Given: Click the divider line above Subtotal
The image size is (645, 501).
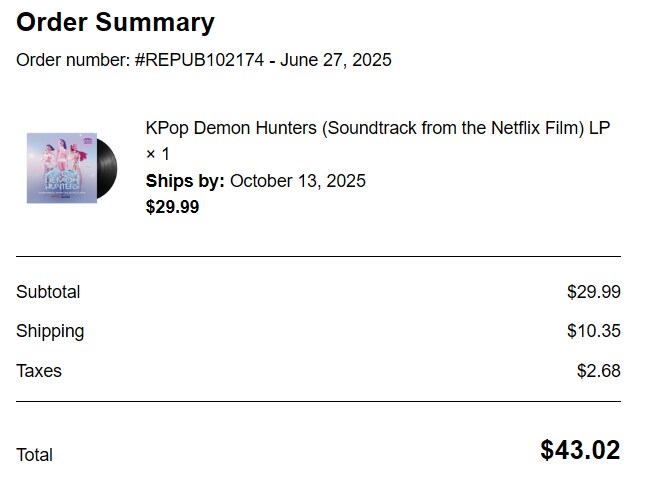Looking at the screenshot, I should pos(318,256).
